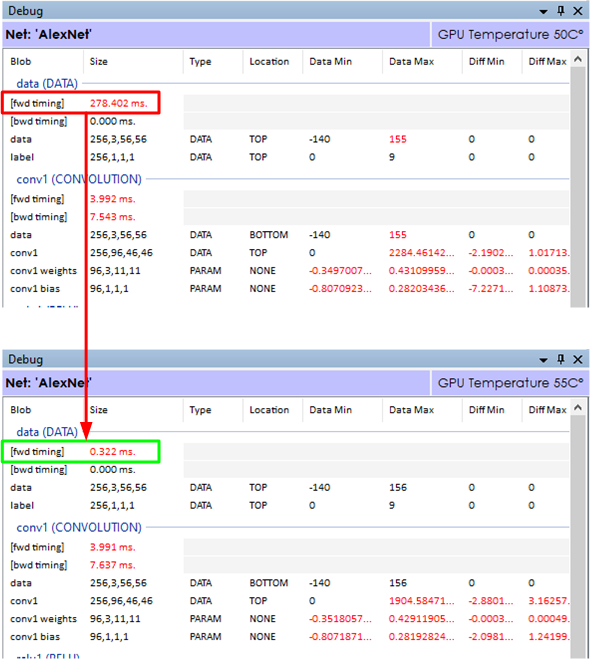Close the upper Debug panel
Image resolution: width=590 pixels, height=659 pixels.
coord(578,11)
